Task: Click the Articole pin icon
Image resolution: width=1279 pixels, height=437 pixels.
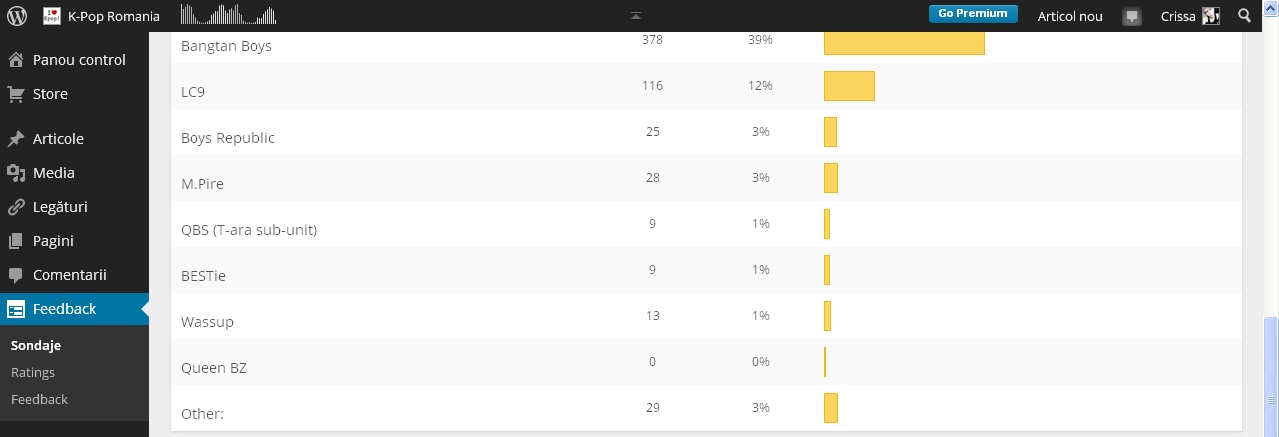Action: [x=16, y=139]
